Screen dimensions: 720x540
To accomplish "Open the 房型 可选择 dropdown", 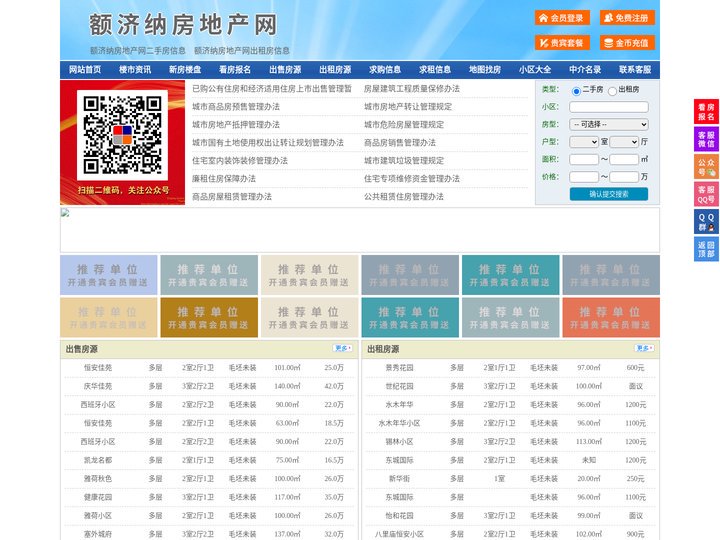I will coord(609,124).
